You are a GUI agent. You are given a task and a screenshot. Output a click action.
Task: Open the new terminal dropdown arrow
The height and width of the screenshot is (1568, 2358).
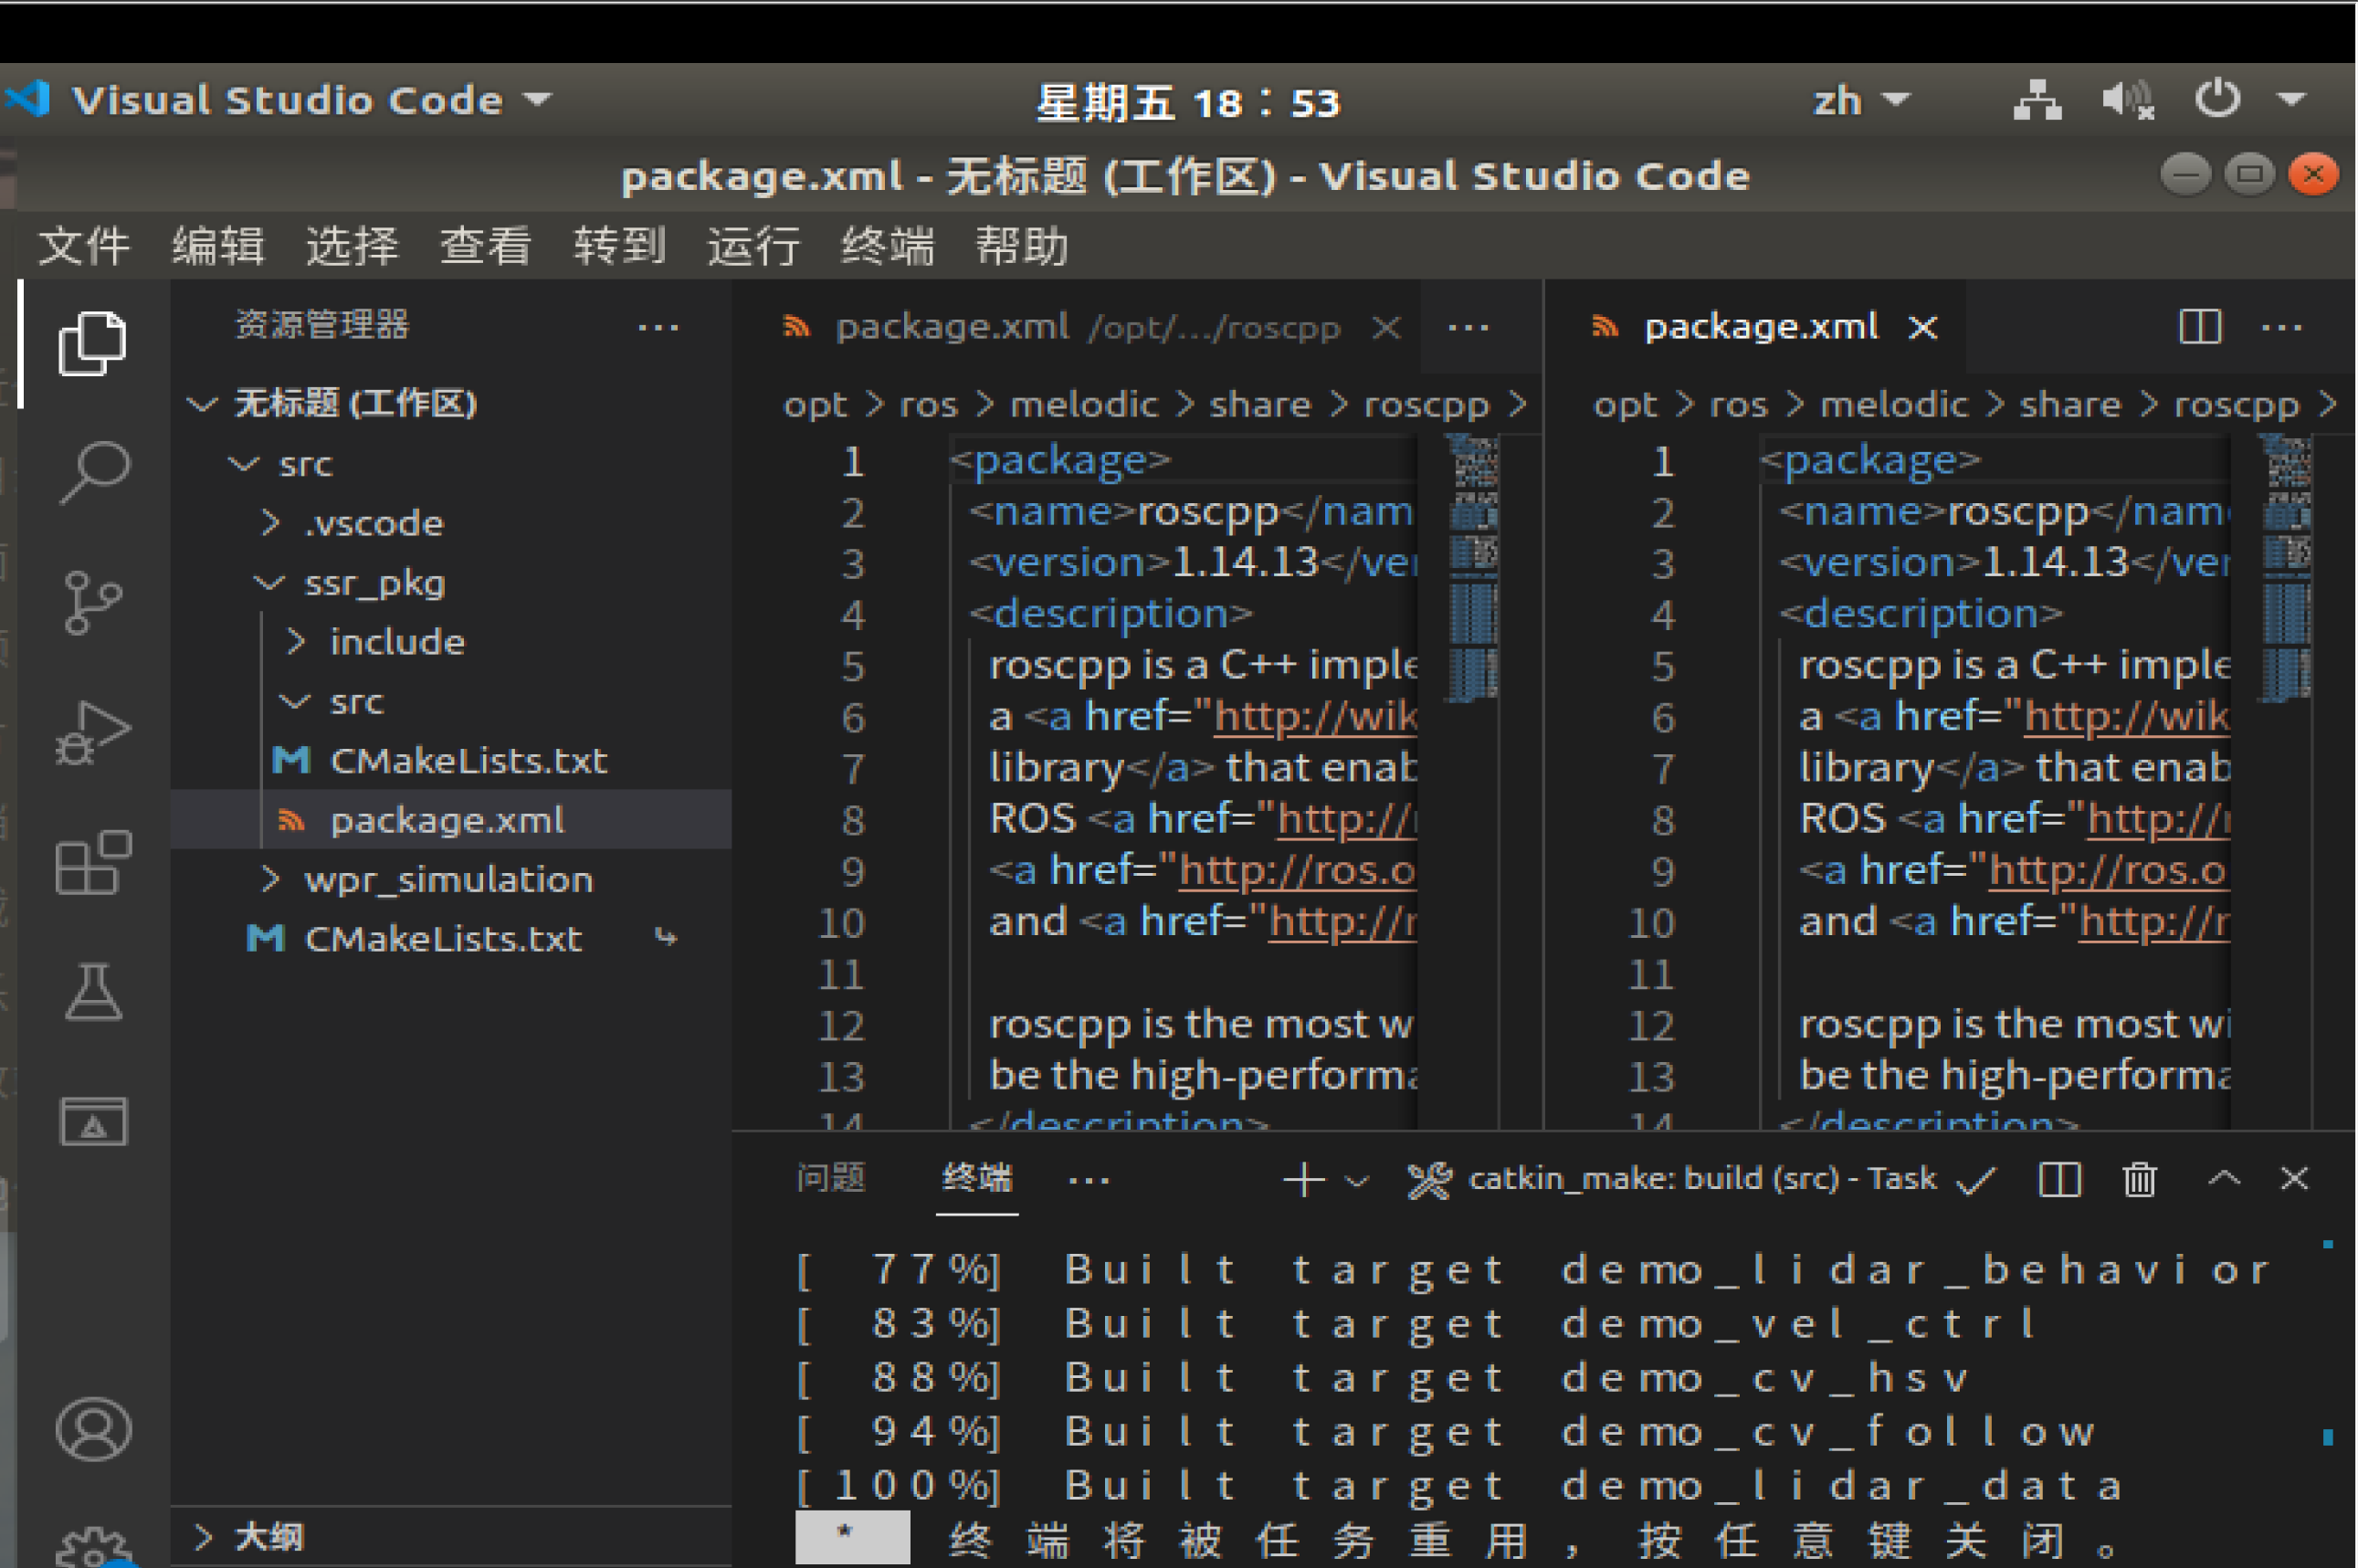pyautogui.click(x=1357, y=1181)
